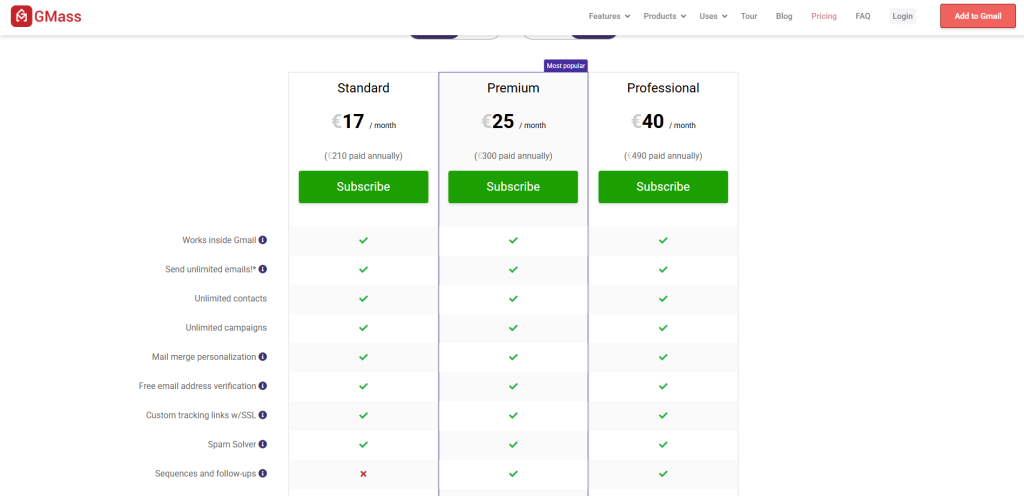Click Professional checkmark for Works inside Gmail
Image resolution: width=1024 pixels, height=496 pixels.
pyautogui.click(x=663, y=240)
